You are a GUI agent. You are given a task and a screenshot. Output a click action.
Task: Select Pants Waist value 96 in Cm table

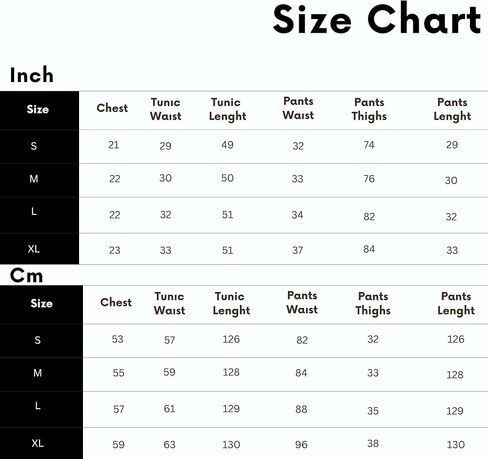coord(301,445)
